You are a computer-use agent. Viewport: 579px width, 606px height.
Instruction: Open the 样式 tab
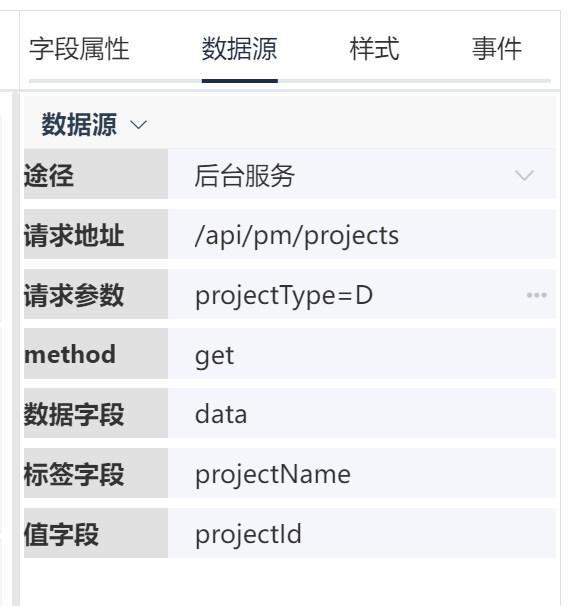tap(374, 49)
